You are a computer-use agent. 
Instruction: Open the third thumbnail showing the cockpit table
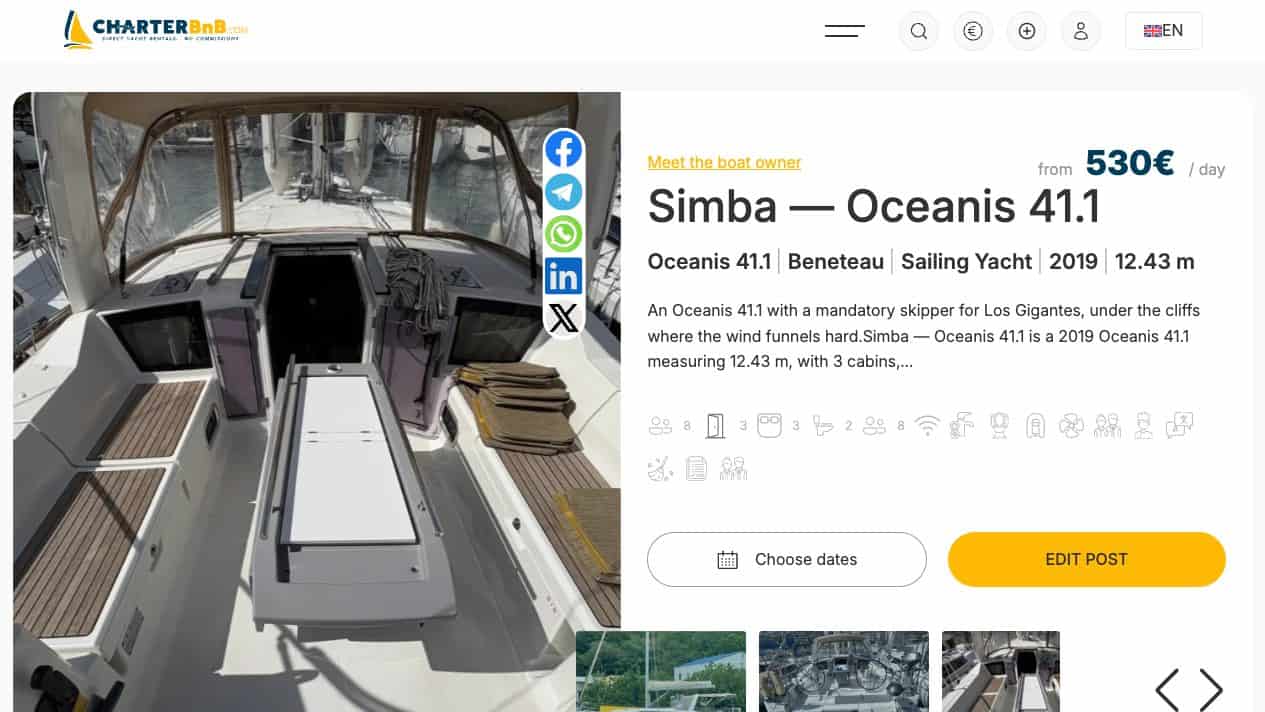[x=1001, y=671]
